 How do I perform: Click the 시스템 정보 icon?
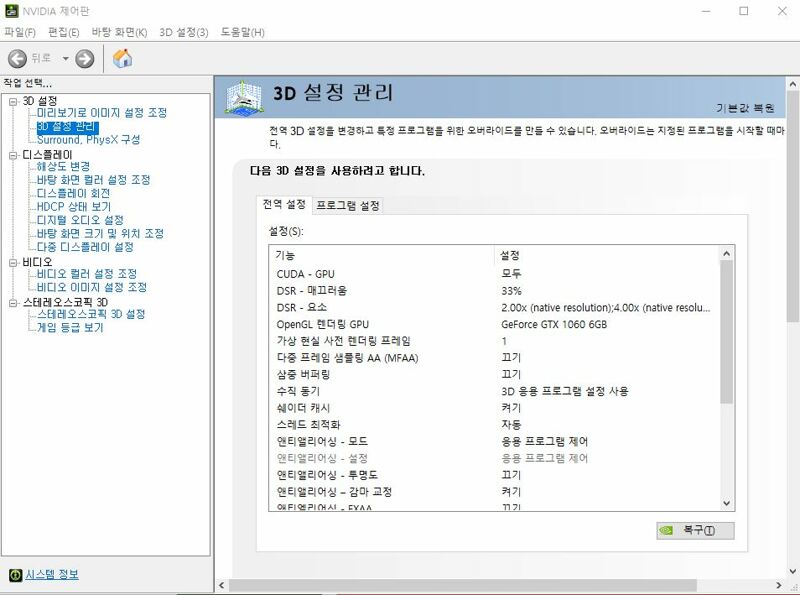coord(16,575)
